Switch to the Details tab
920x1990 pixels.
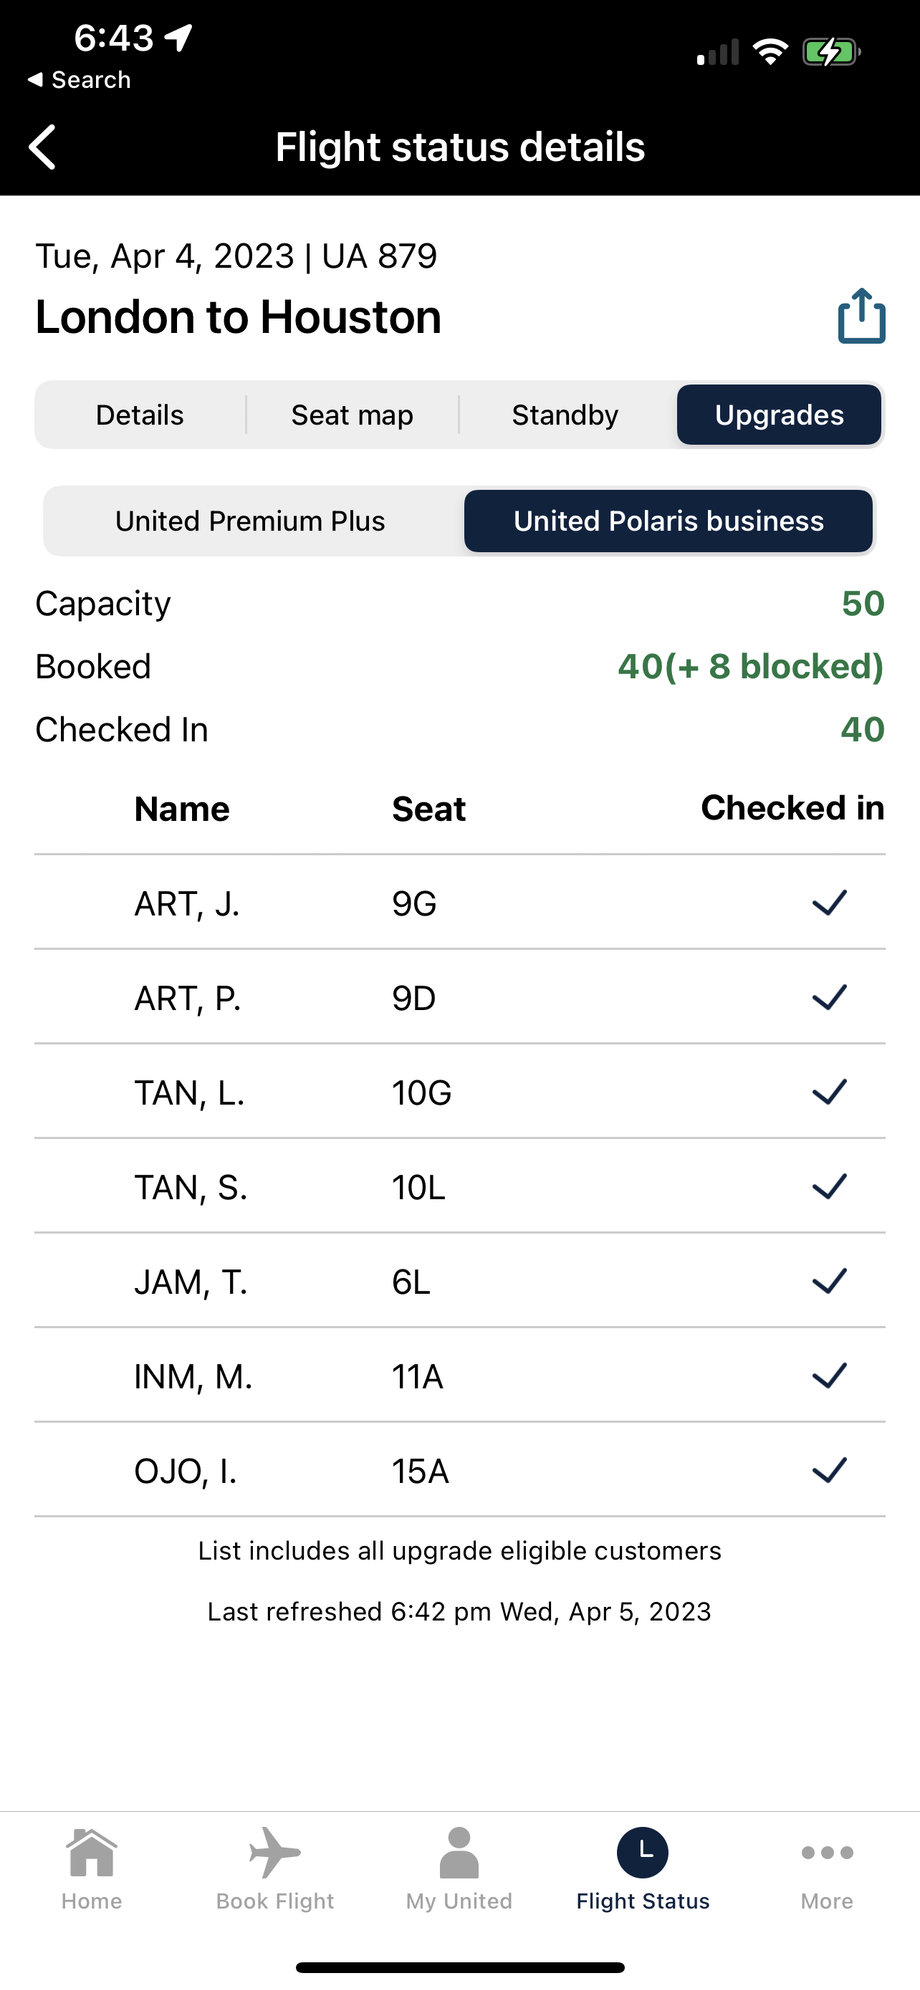(x=140, y=415)
